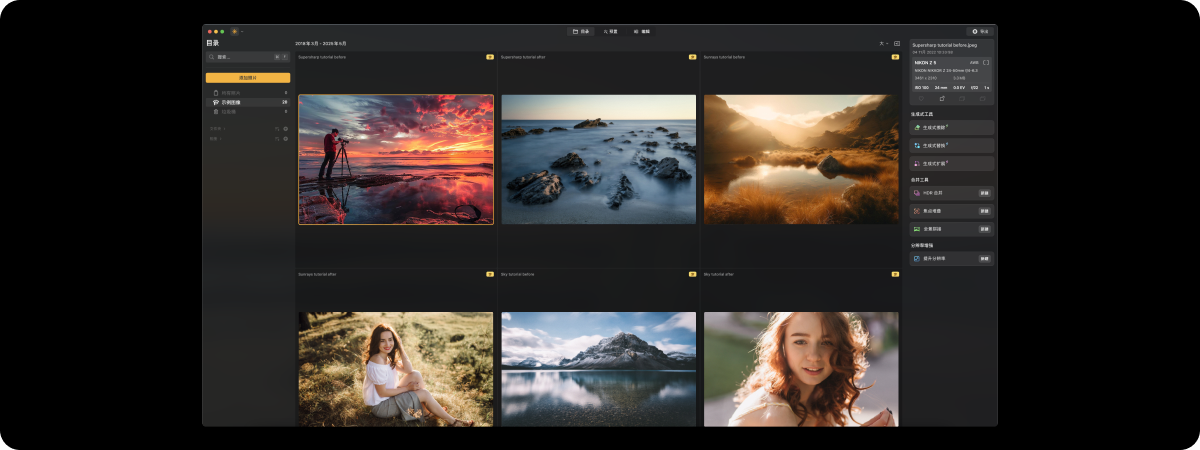Favorite the photo with heart icon
Screen dimensions: 1200x450
click(921, 99)
